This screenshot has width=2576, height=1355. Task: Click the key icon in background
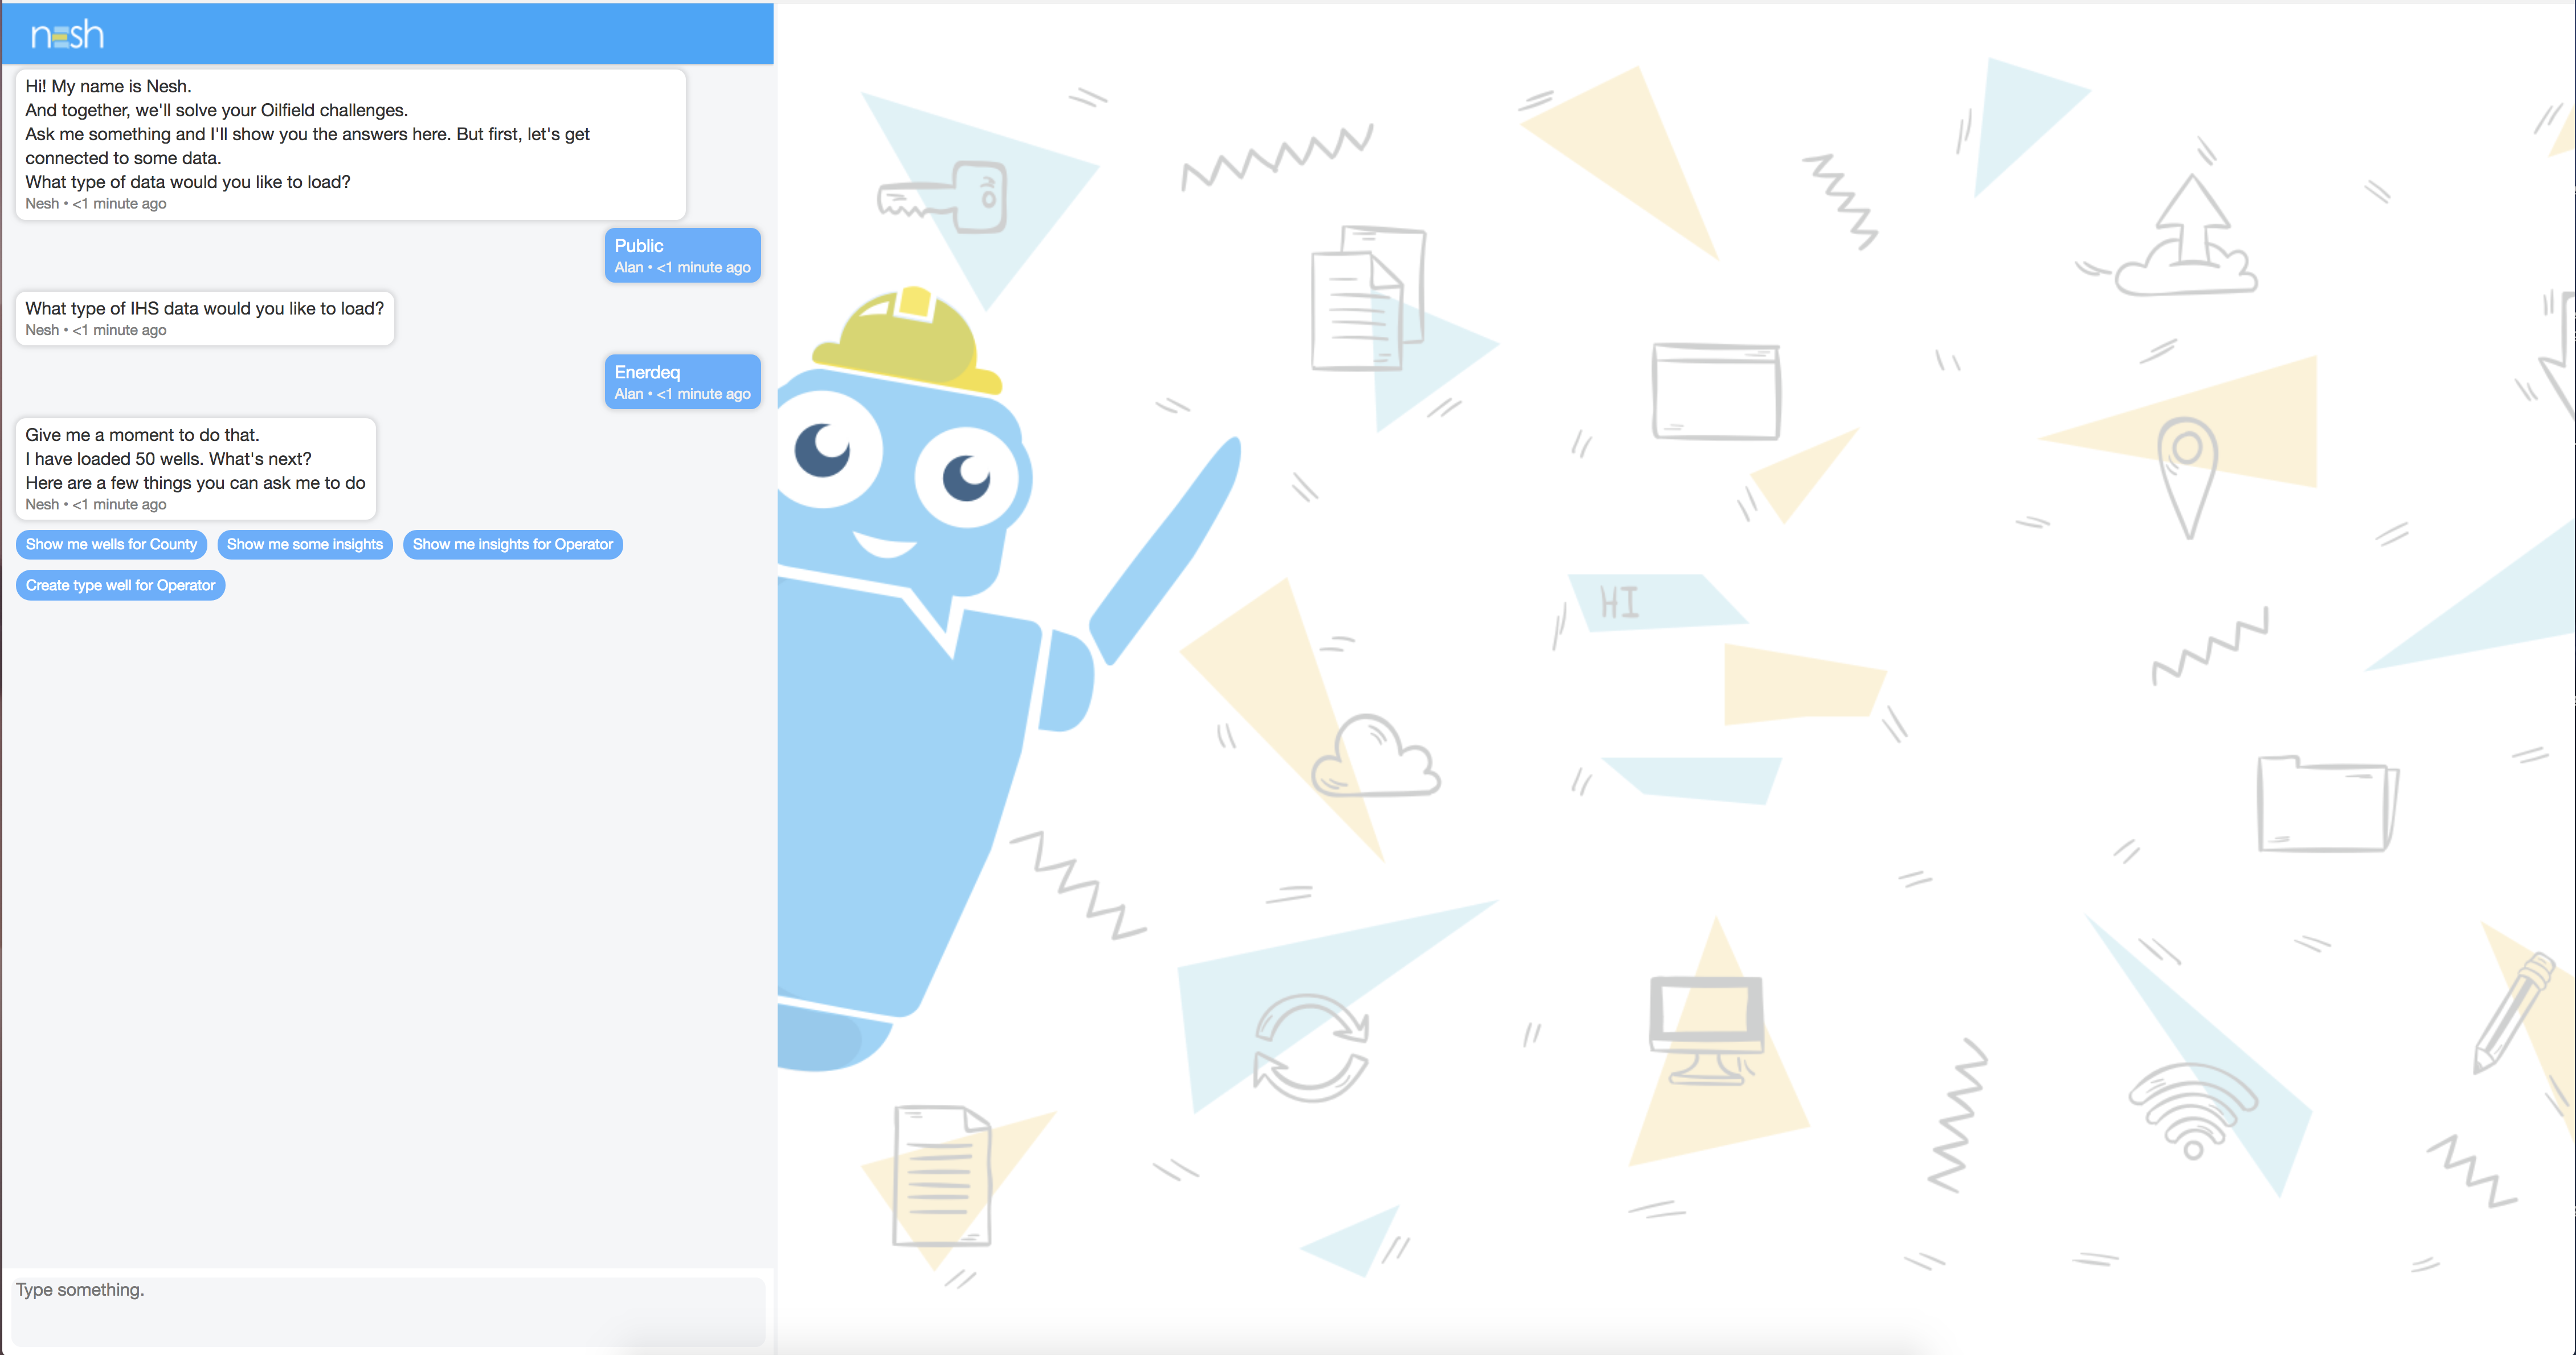[x=943, y=197]
